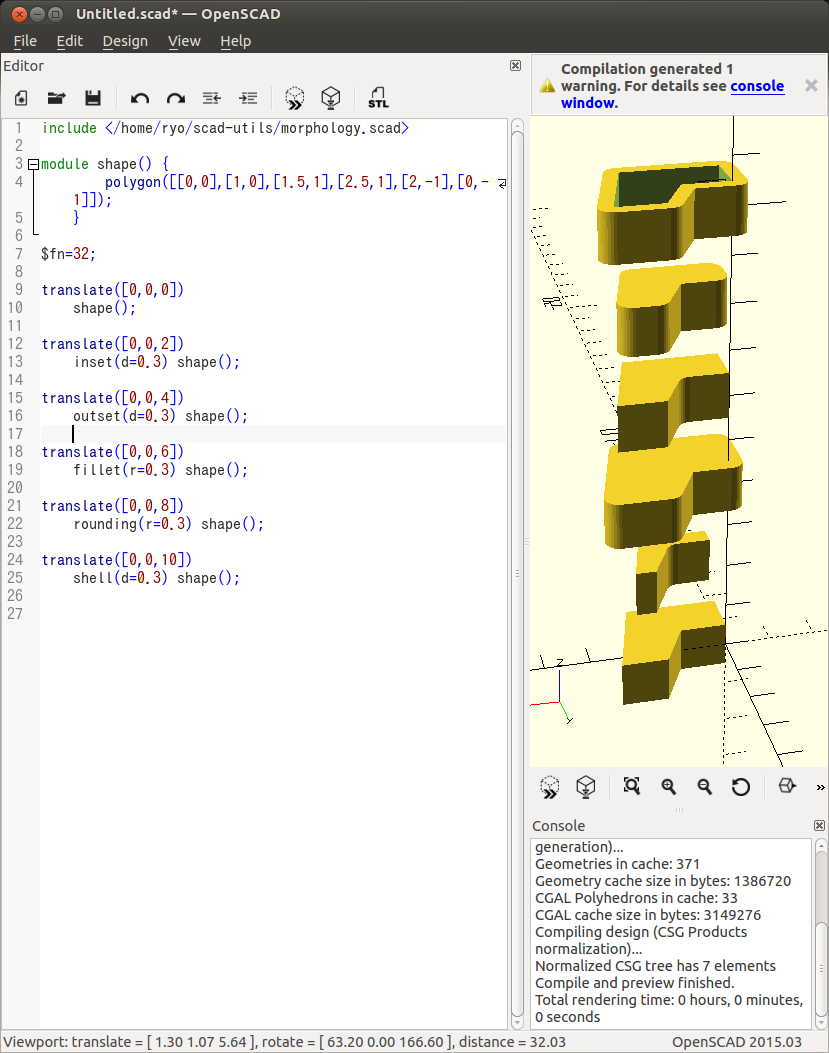Viewport: 829px width, 1053px height.
Task: Save the current document
Action: [x=93, y=97]
